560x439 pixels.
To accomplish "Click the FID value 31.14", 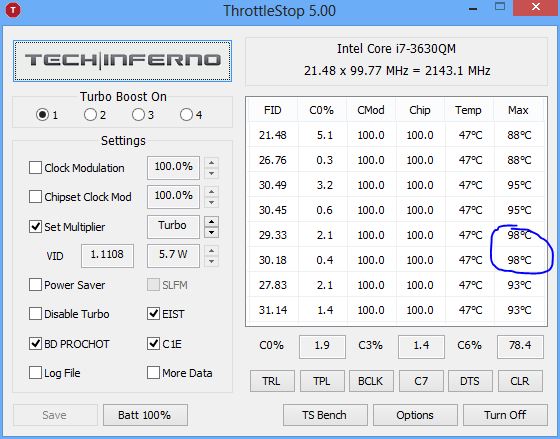I will pos(272,310).
